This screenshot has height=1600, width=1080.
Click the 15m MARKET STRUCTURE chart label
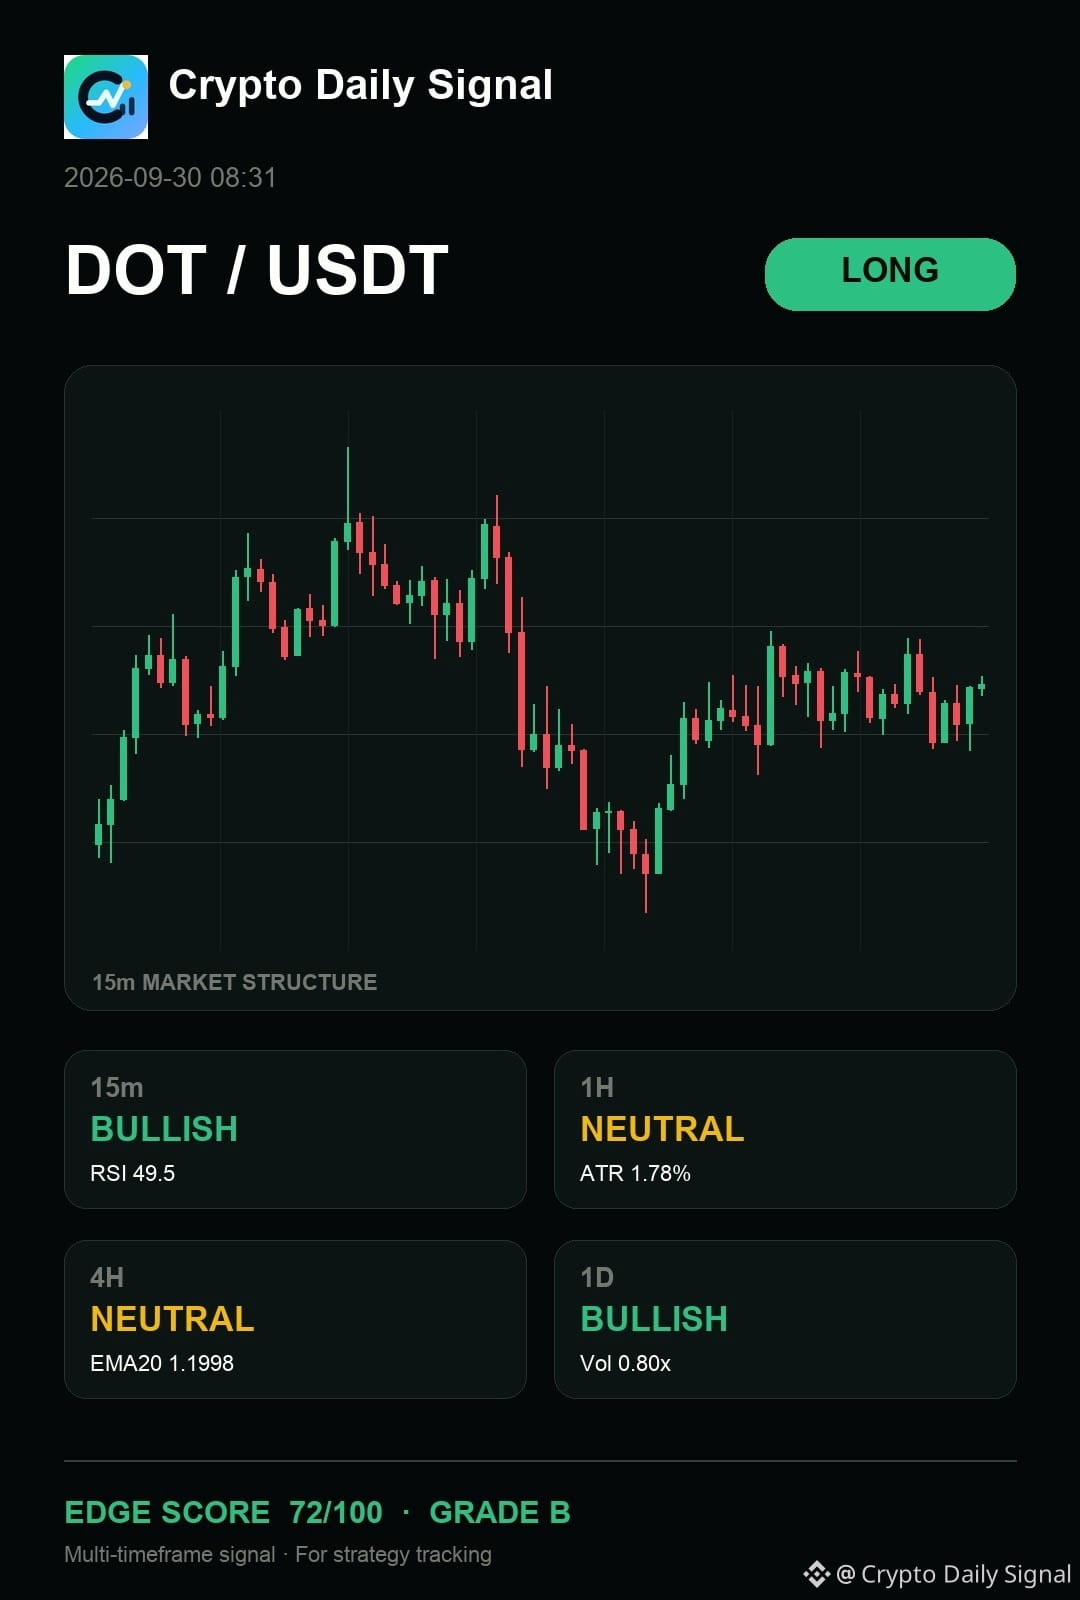coord(235,982)
